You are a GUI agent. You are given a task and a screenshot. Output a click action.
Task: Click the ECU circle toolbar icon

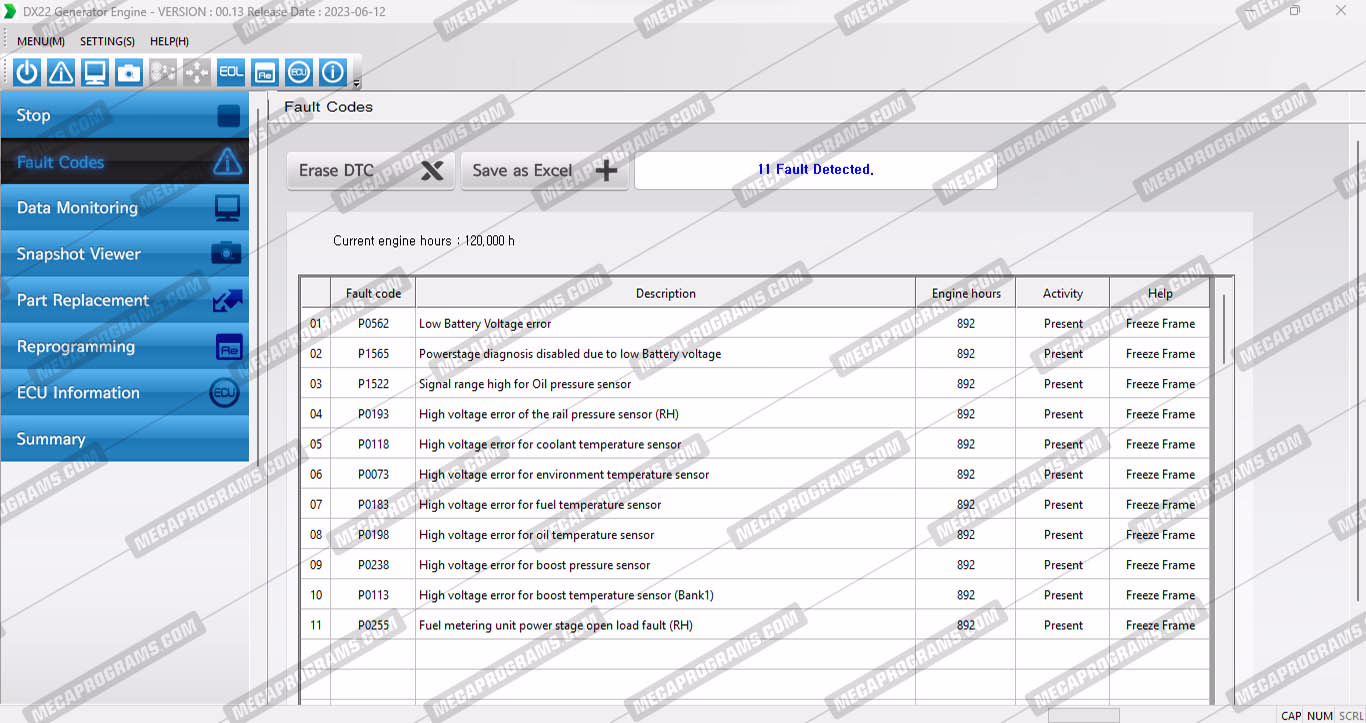(x=299, y=72)
